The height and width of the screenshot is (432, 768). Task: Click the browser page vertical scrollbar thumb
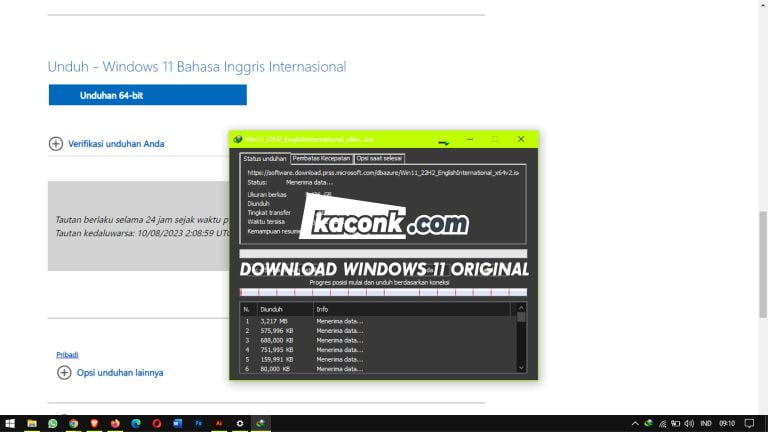coord(763,264)
